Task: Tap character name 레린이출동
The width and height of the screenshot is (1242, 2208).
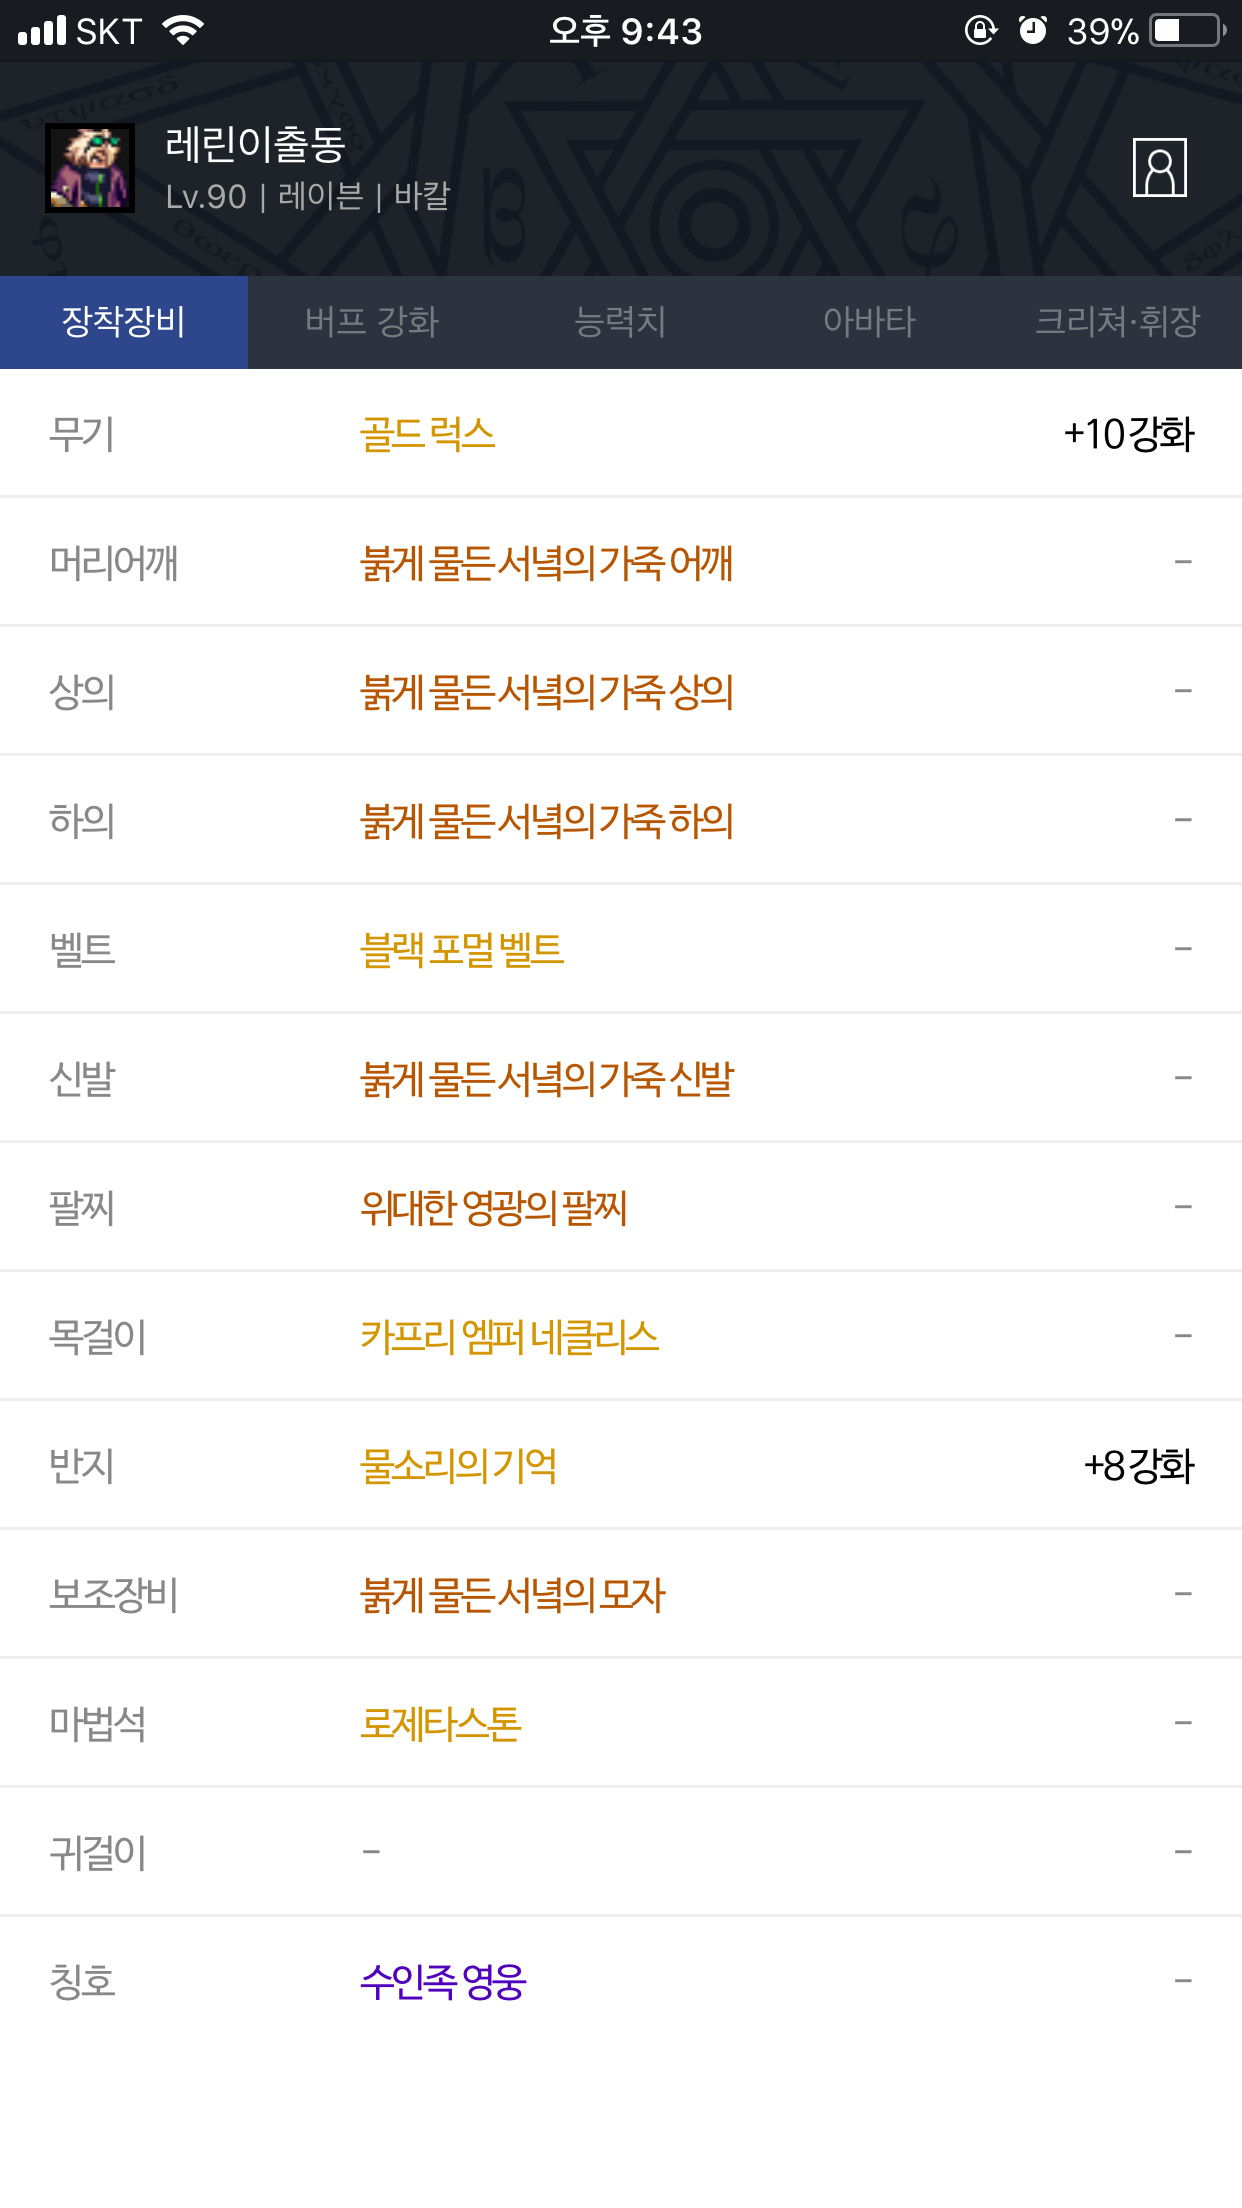Action: [x=256, y=145]
